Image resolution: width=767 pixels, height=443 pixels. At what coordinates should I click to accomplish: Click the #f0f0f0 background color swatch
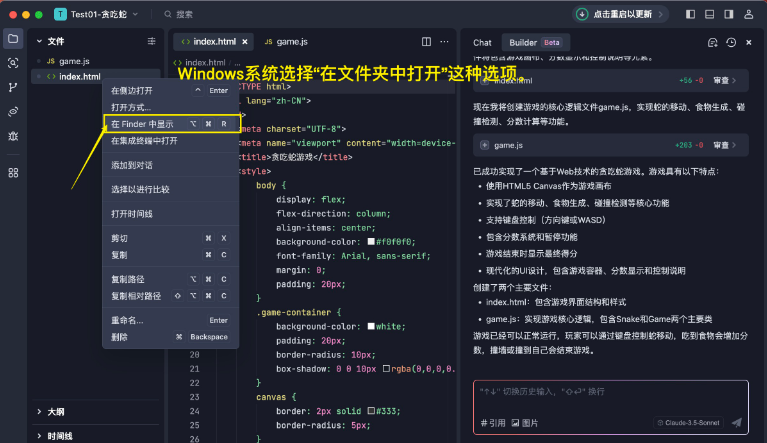[x=371, y=242]
